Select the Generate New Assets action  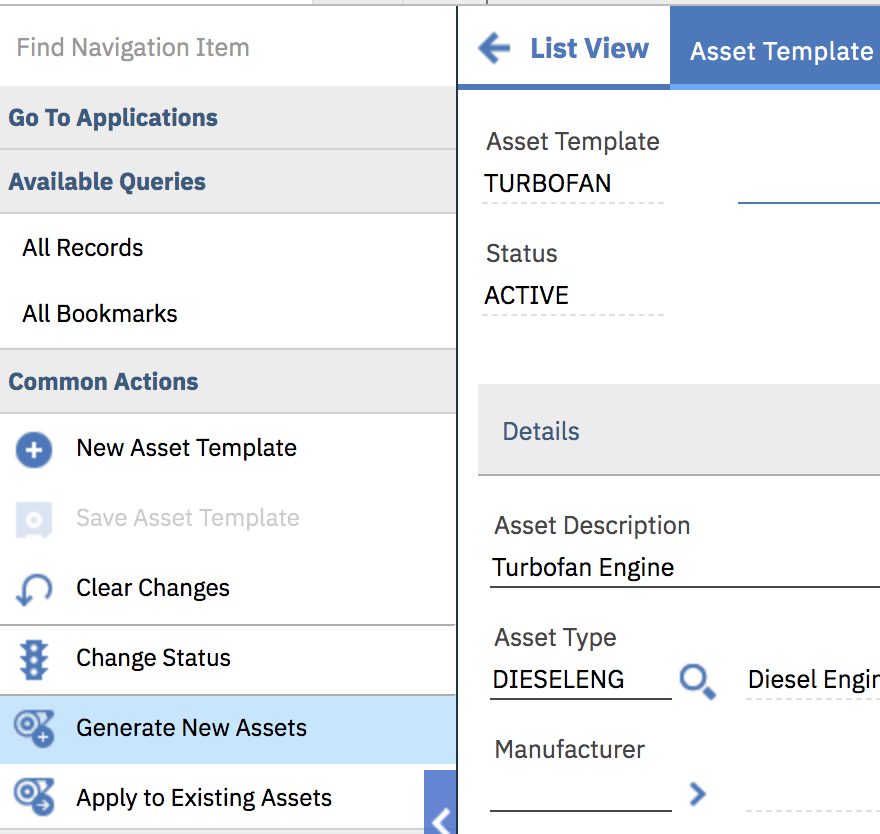coord(191,728)
